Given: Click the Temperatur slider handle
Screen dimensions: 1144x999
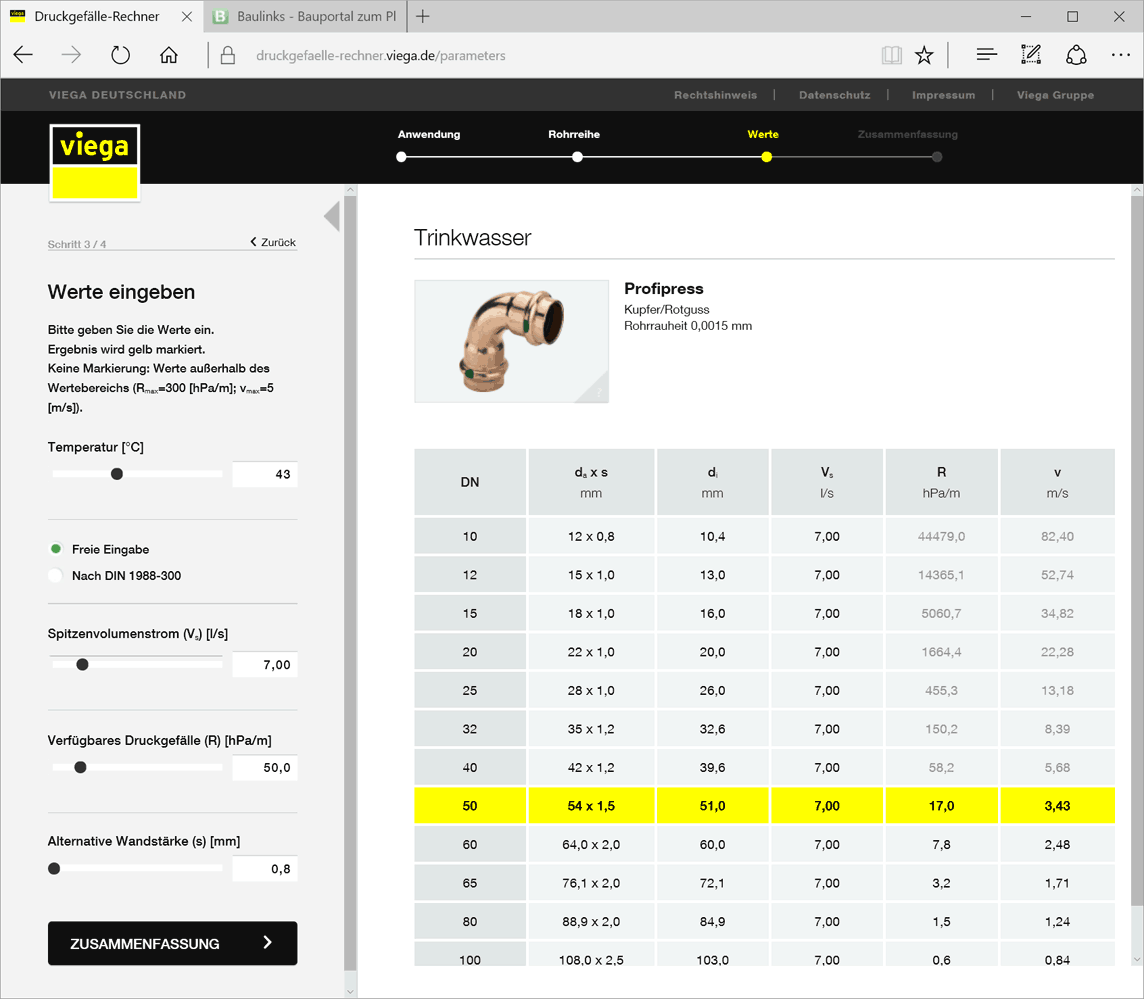Looking at the screenshot, I should 117,474.
